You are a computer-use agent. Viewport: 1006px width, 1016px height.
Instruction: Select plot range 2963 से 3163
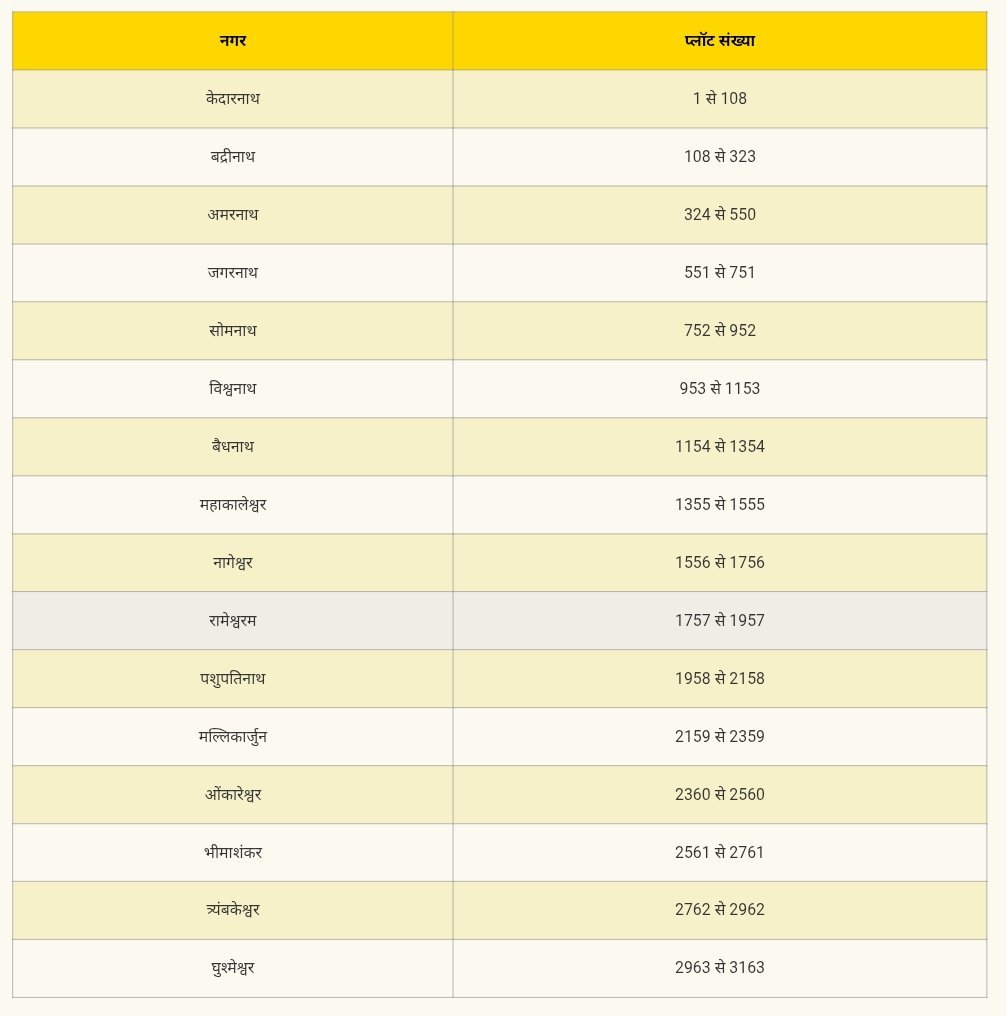pyautogui.click(x=720, y=968)
